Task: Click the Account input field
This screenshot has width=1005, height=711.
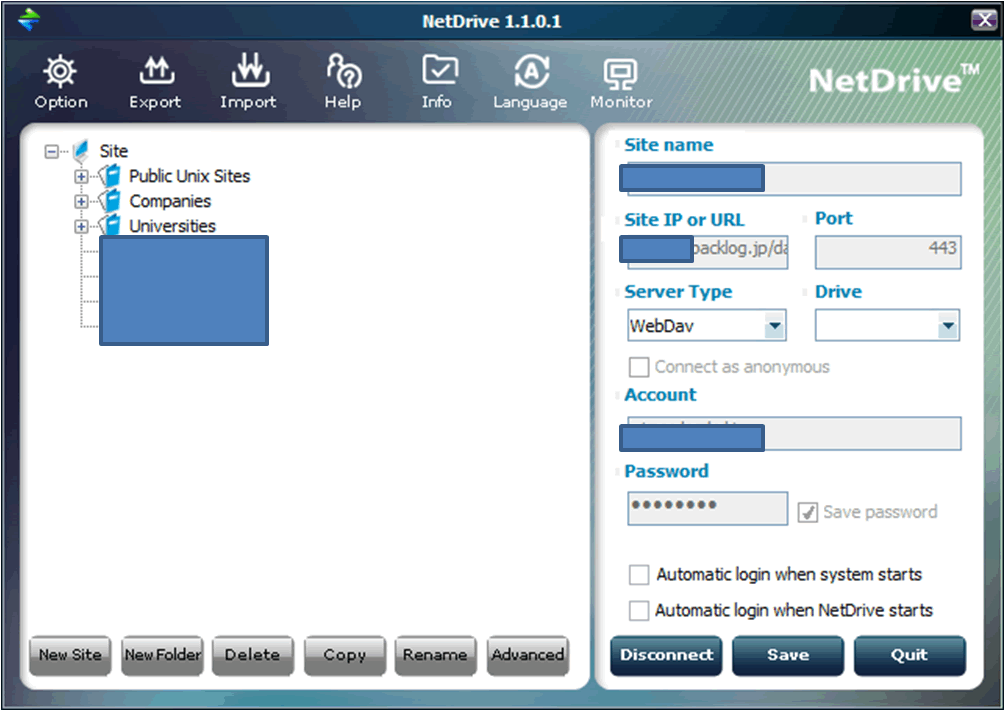Action: (794, 433)
